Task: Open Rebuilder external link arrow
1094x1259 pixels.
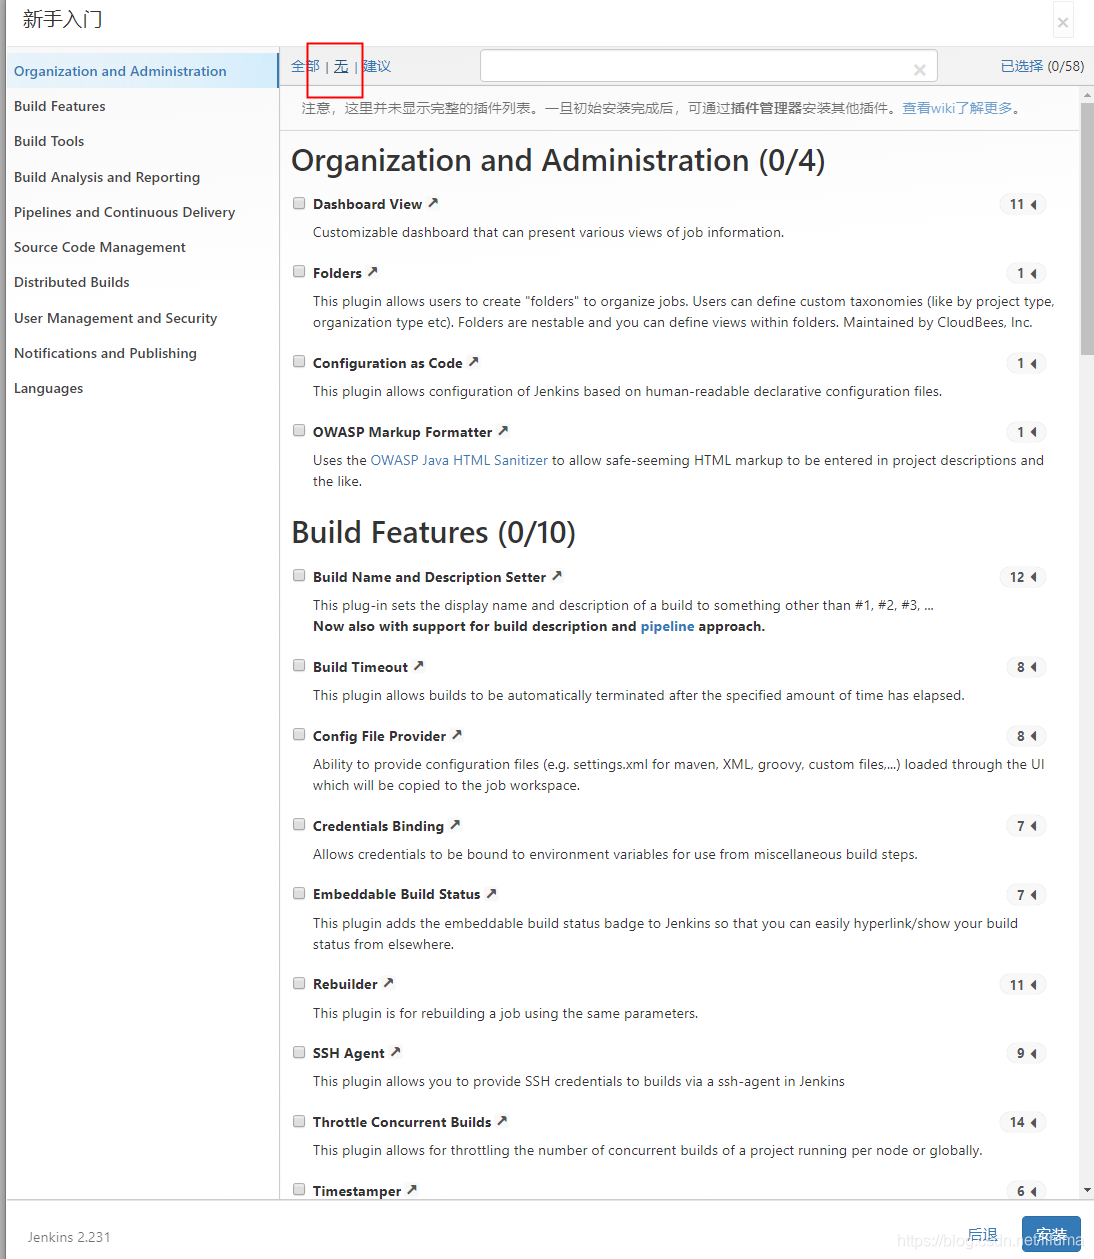Action: (389, 983)
